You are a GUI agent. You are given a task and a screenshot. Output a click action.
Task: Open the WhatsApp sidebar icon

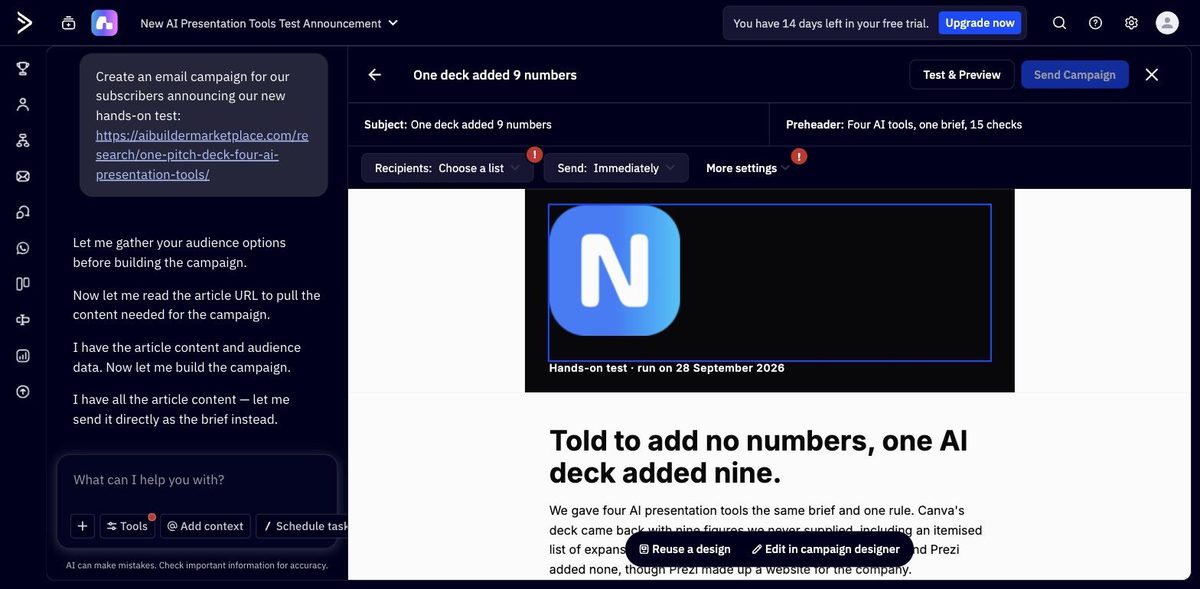[x=23, y=248]
